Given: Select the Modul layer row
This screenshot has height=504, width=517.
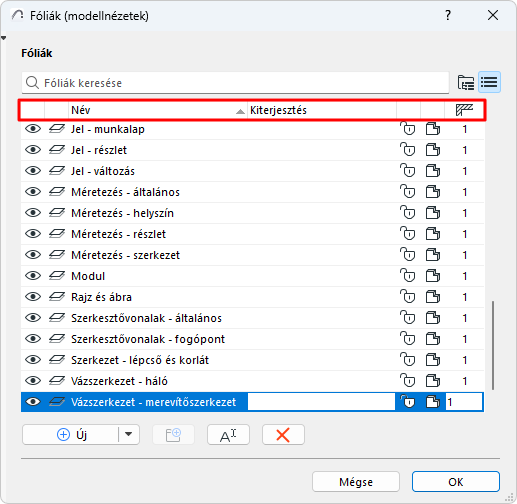Looking at the screenshot, I should pos(252,276).
